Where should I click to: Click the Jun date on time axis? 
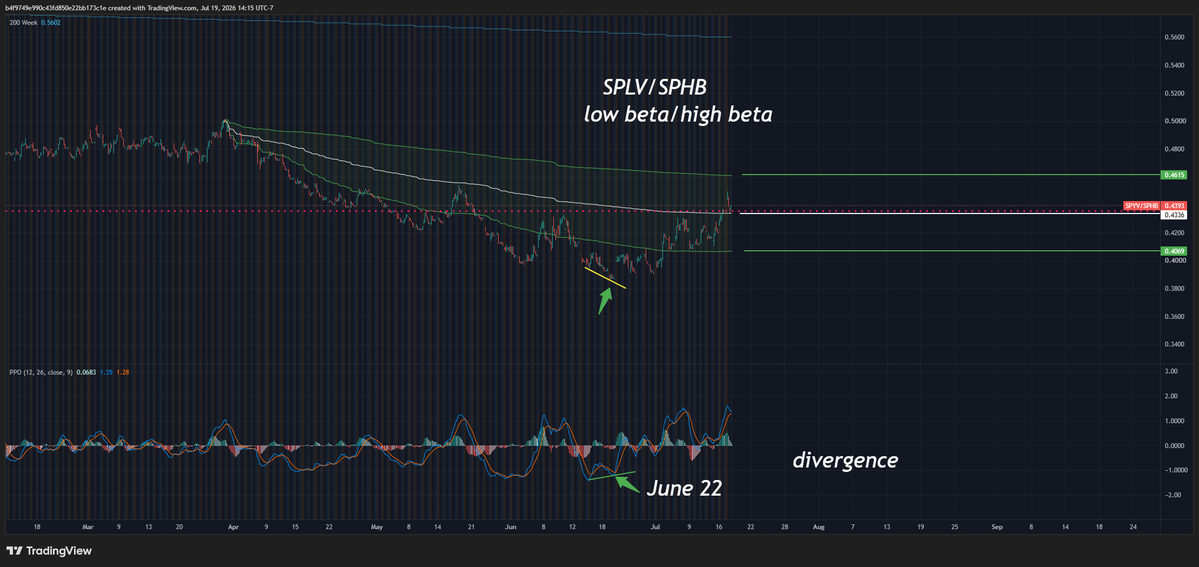pos(511,526)
